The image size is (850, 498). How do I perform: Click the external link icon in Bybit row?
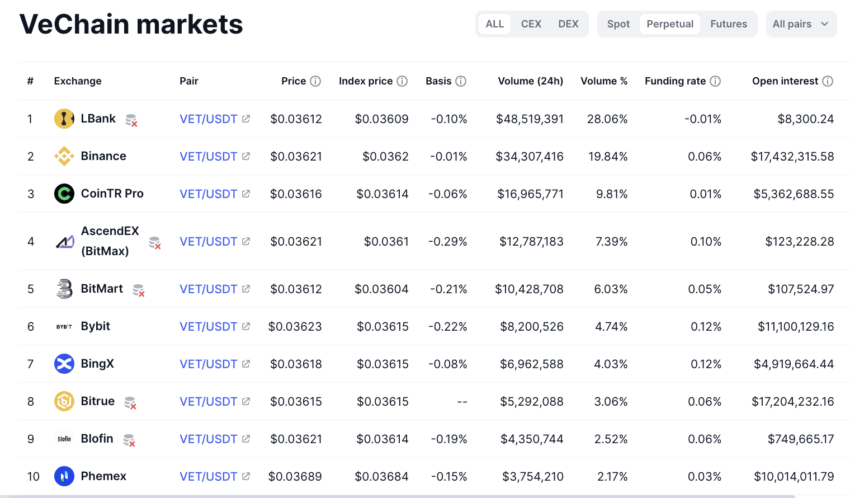[x=246, y=326]
